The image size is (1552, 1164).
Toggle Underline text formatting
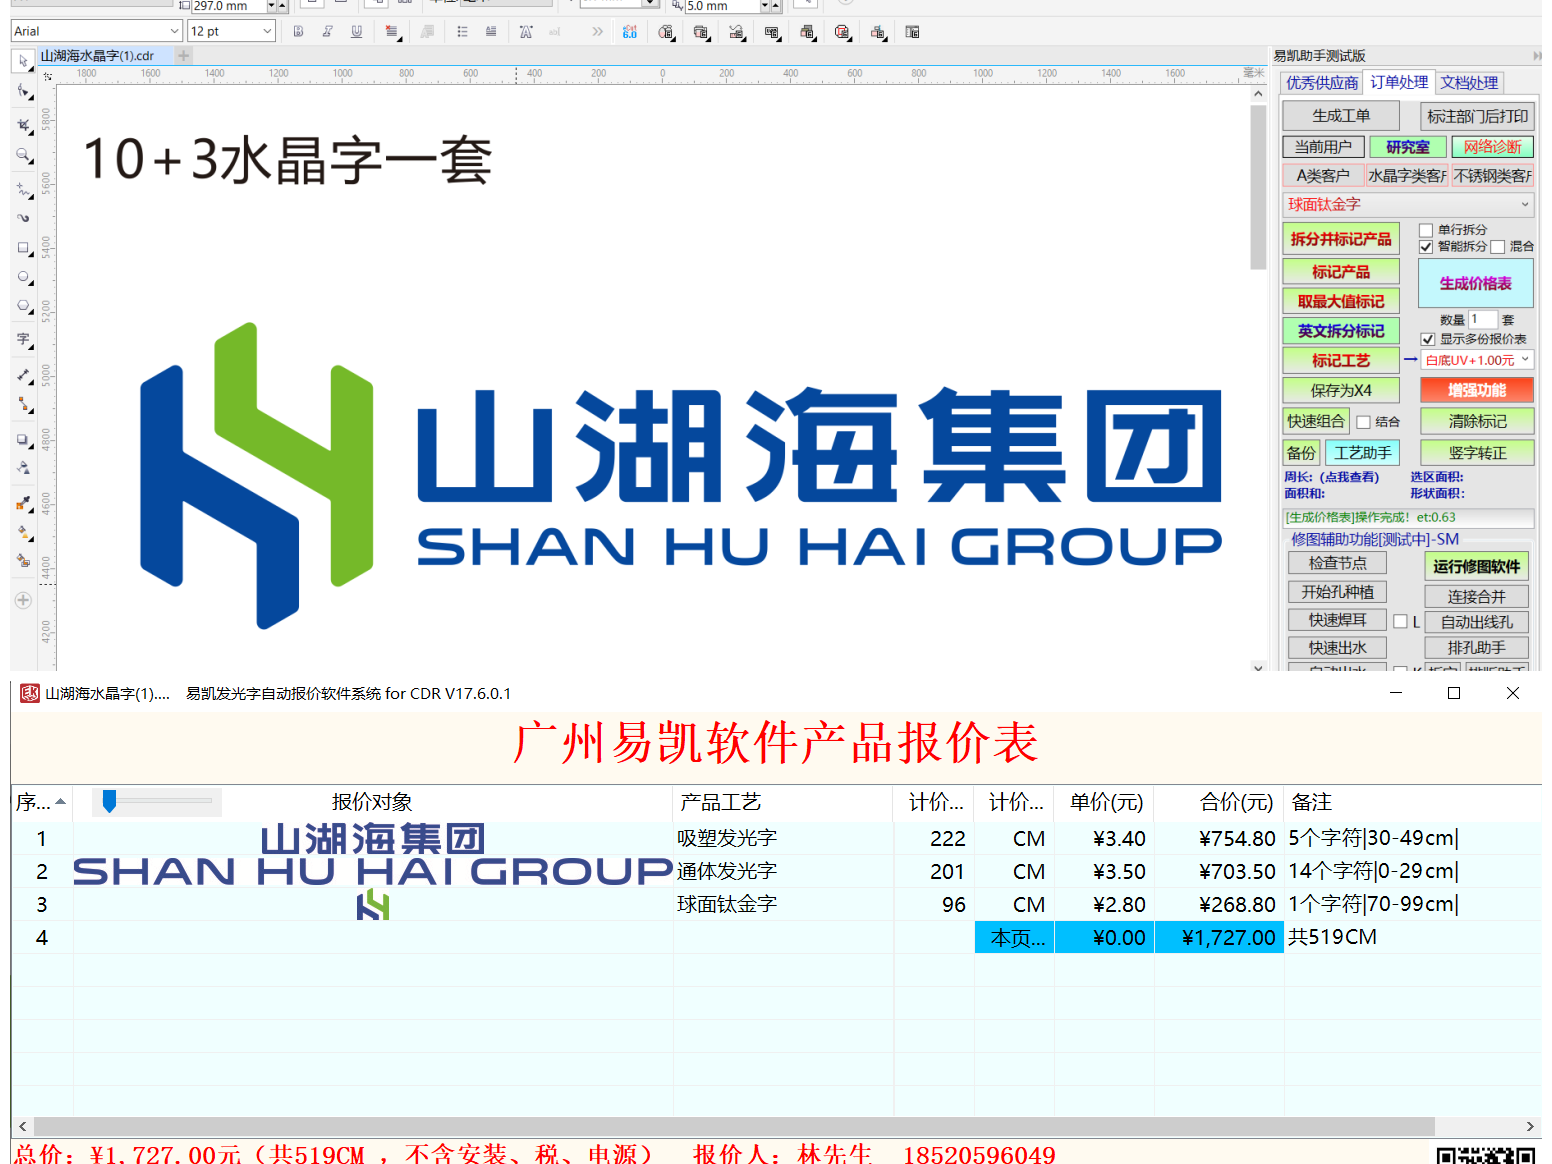tap(356, 32)
